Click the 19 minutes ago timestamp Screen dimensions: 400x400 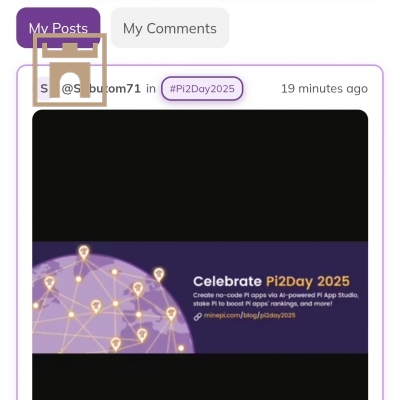click(x=324, y=89)
